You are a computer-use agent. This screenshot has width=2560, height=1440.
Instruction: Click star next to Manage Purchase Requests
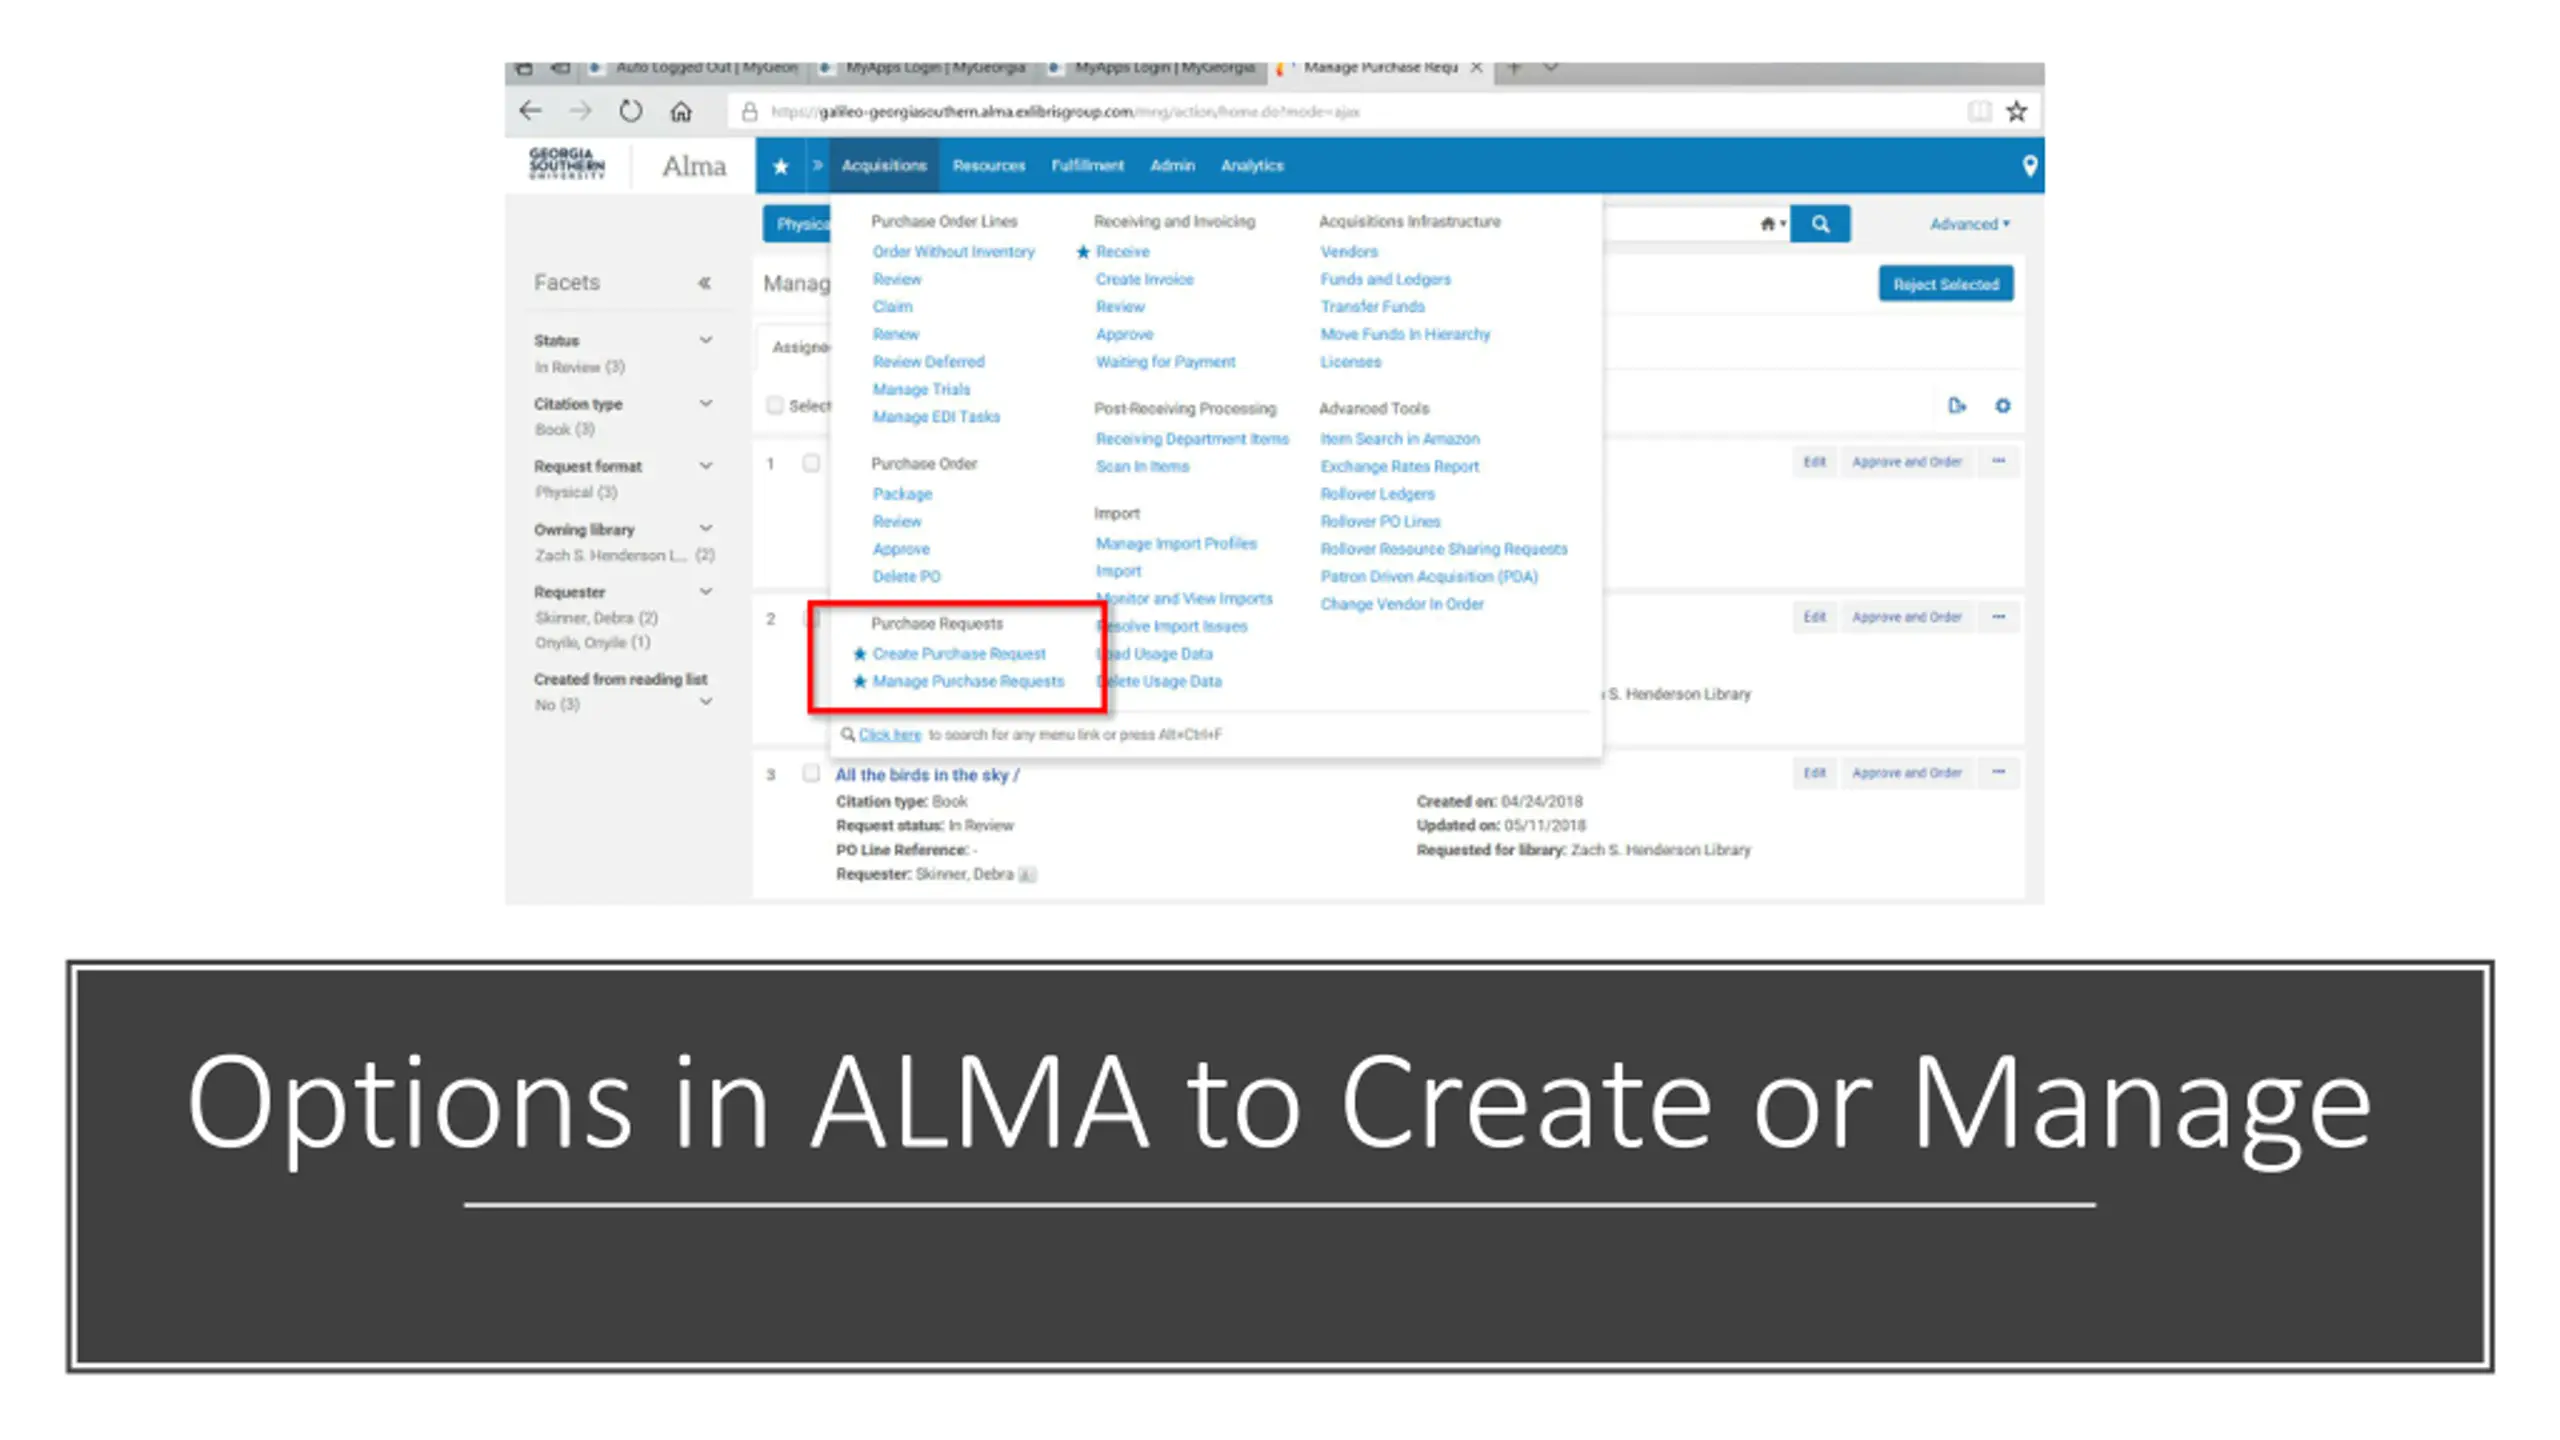(x=859, y=681)
